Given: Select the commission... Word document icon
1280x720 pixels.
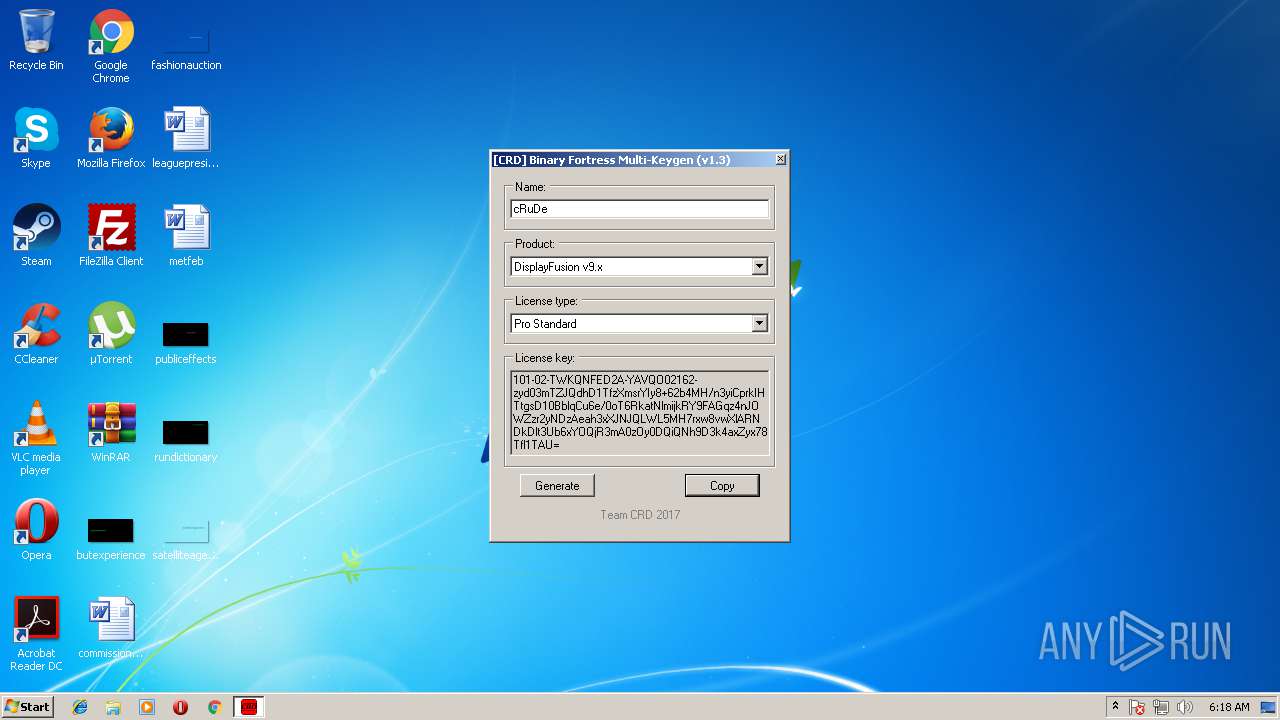Looking at the screenshot, I should coord(111,629).
